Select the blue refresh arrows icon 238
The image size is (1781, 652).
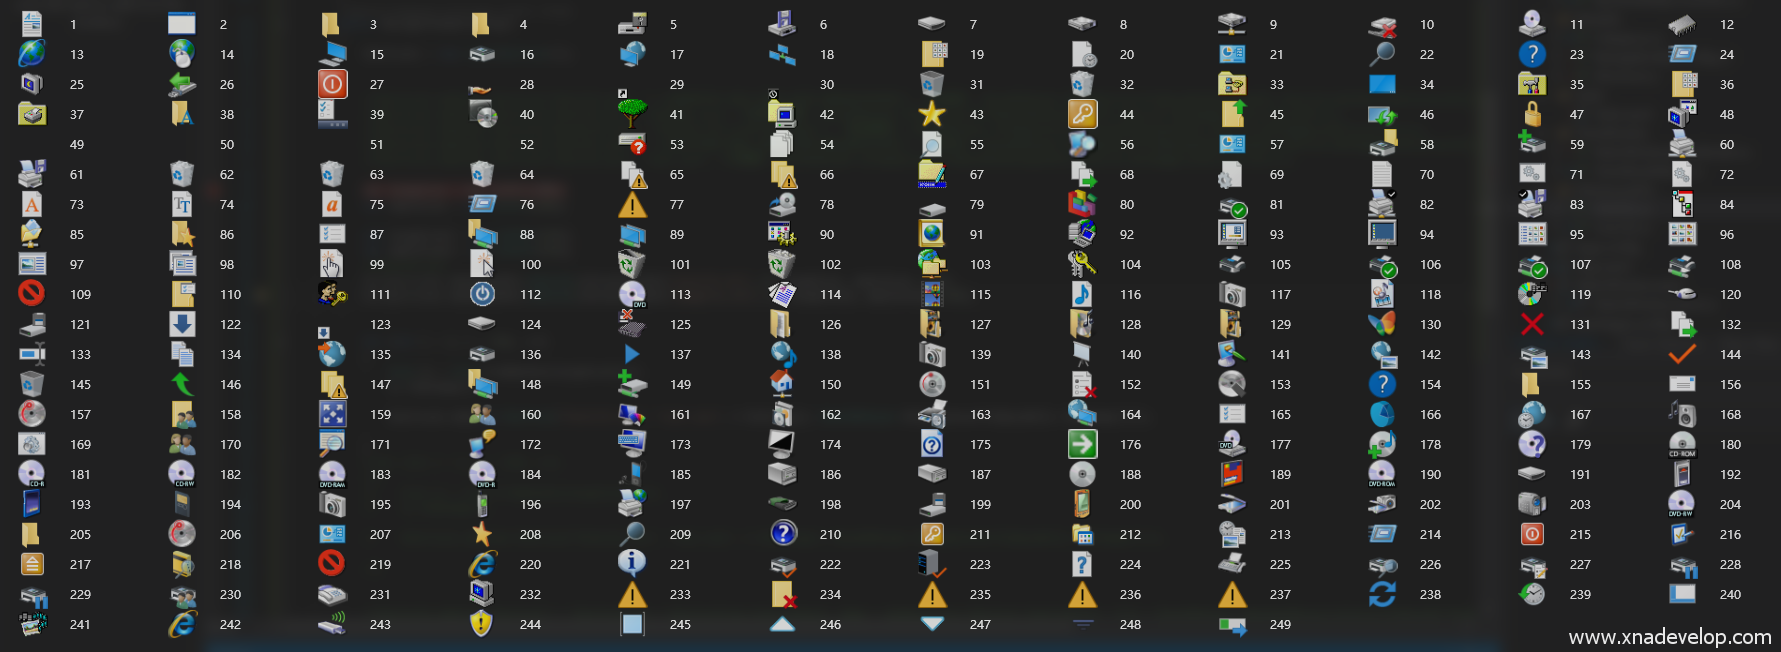point(1382,594)
